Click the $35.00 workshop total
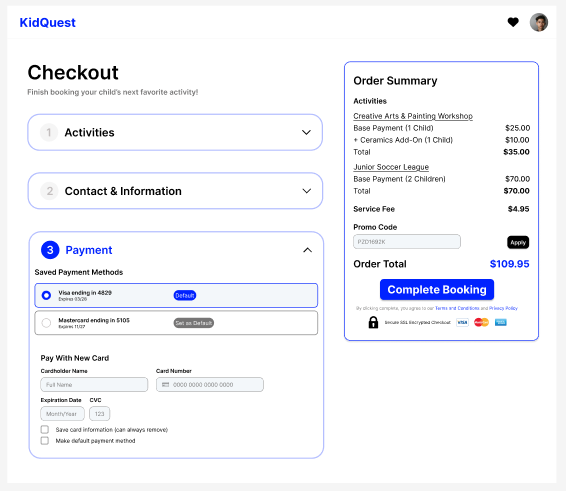 (x=516, y=152)
